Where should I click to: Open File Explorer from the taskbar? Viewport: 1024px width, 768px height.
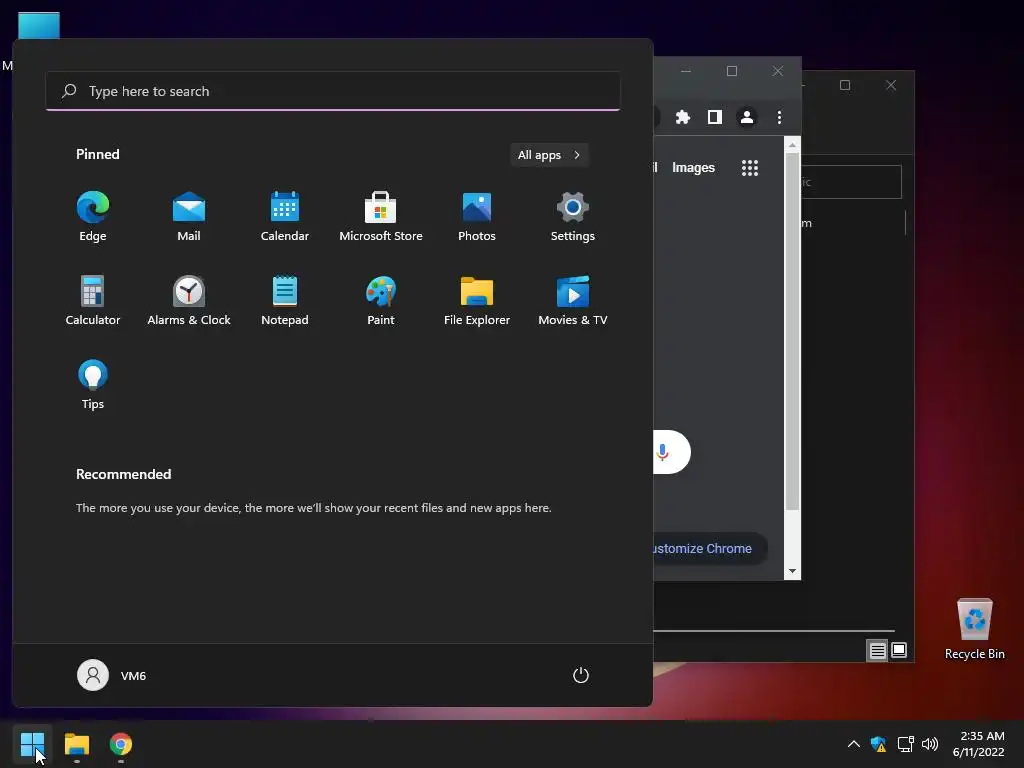coord(76,744)
